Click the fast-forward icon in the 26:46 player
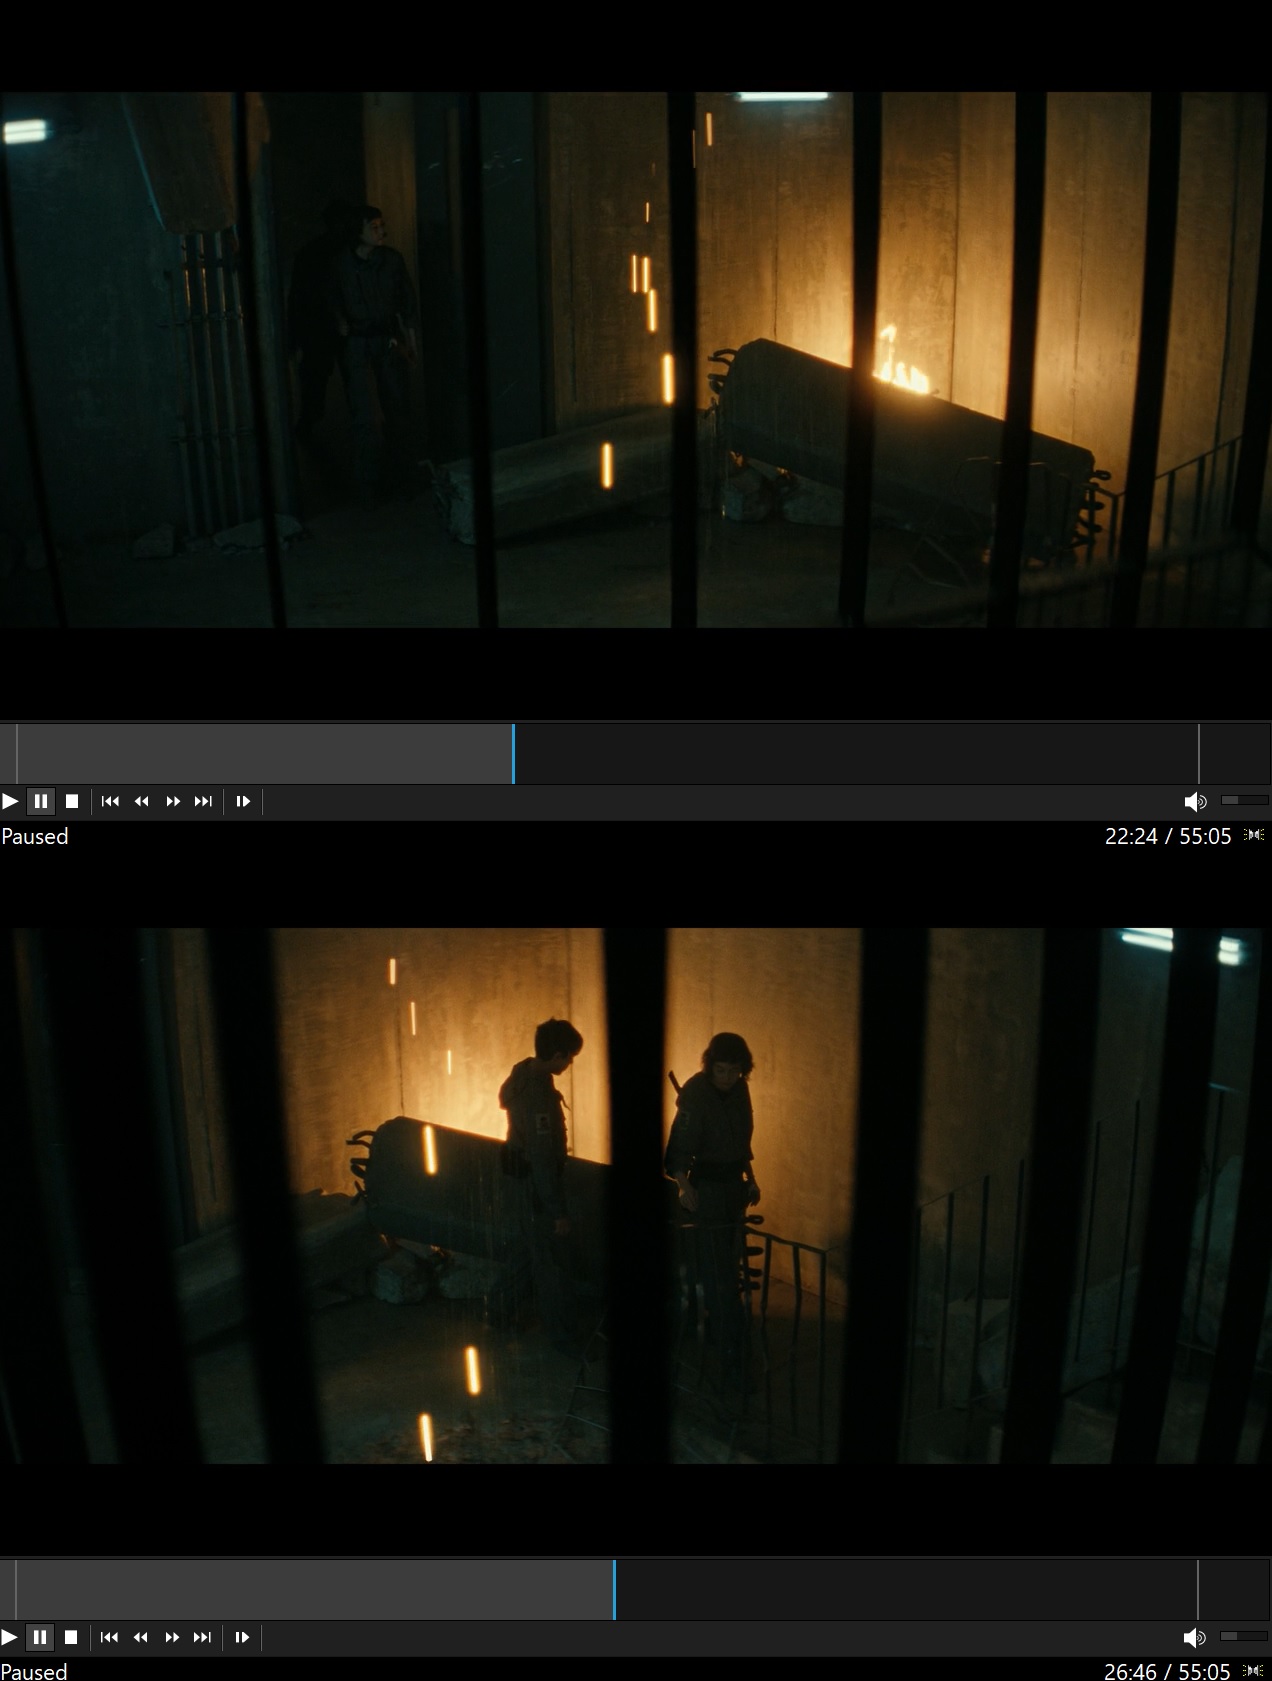The height and width of the screenshot is (1681, 1272). point(172,1637)
